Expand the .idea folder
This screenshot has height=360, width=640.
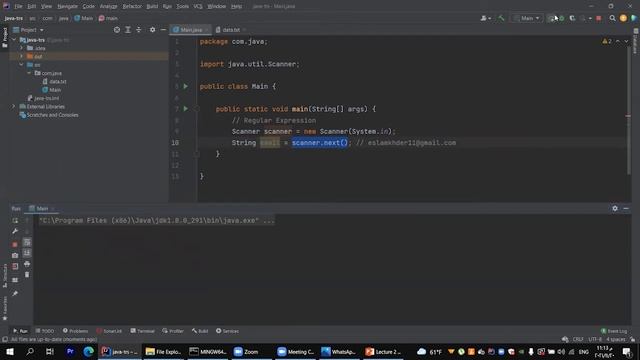(22, 48)
